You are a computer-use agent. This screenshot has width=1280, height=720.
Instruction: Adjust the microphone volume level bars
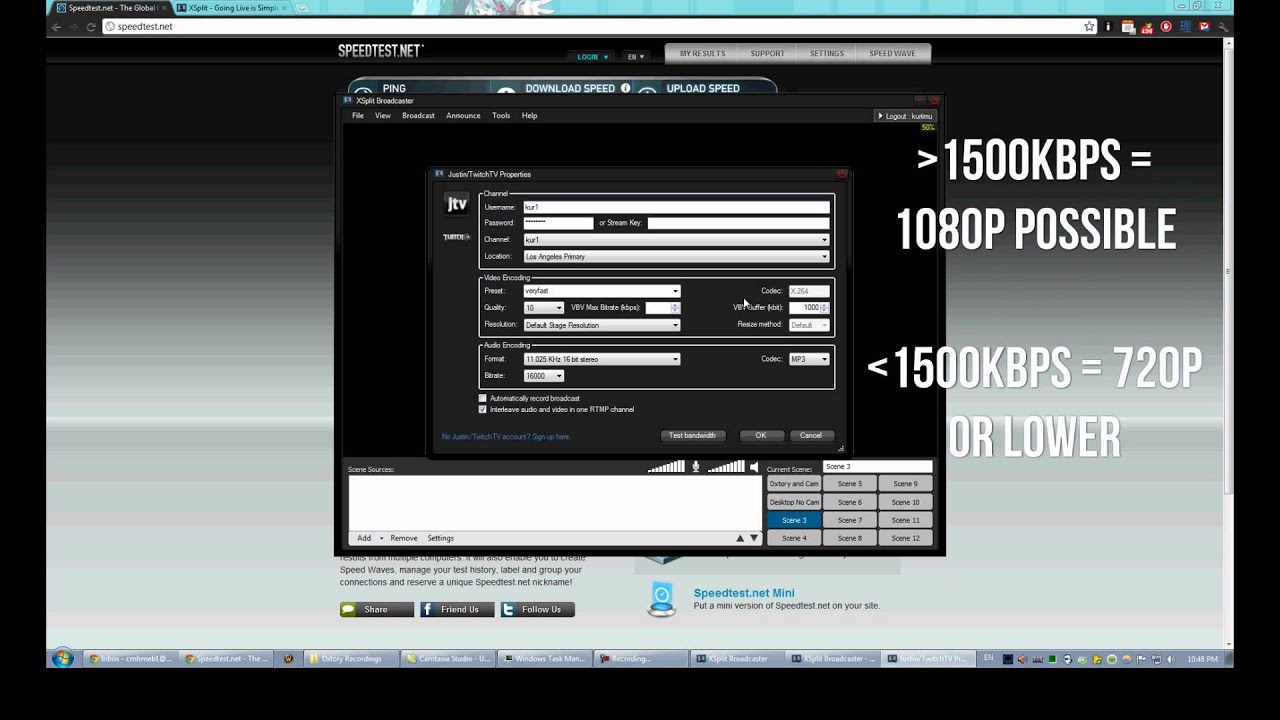666,467
